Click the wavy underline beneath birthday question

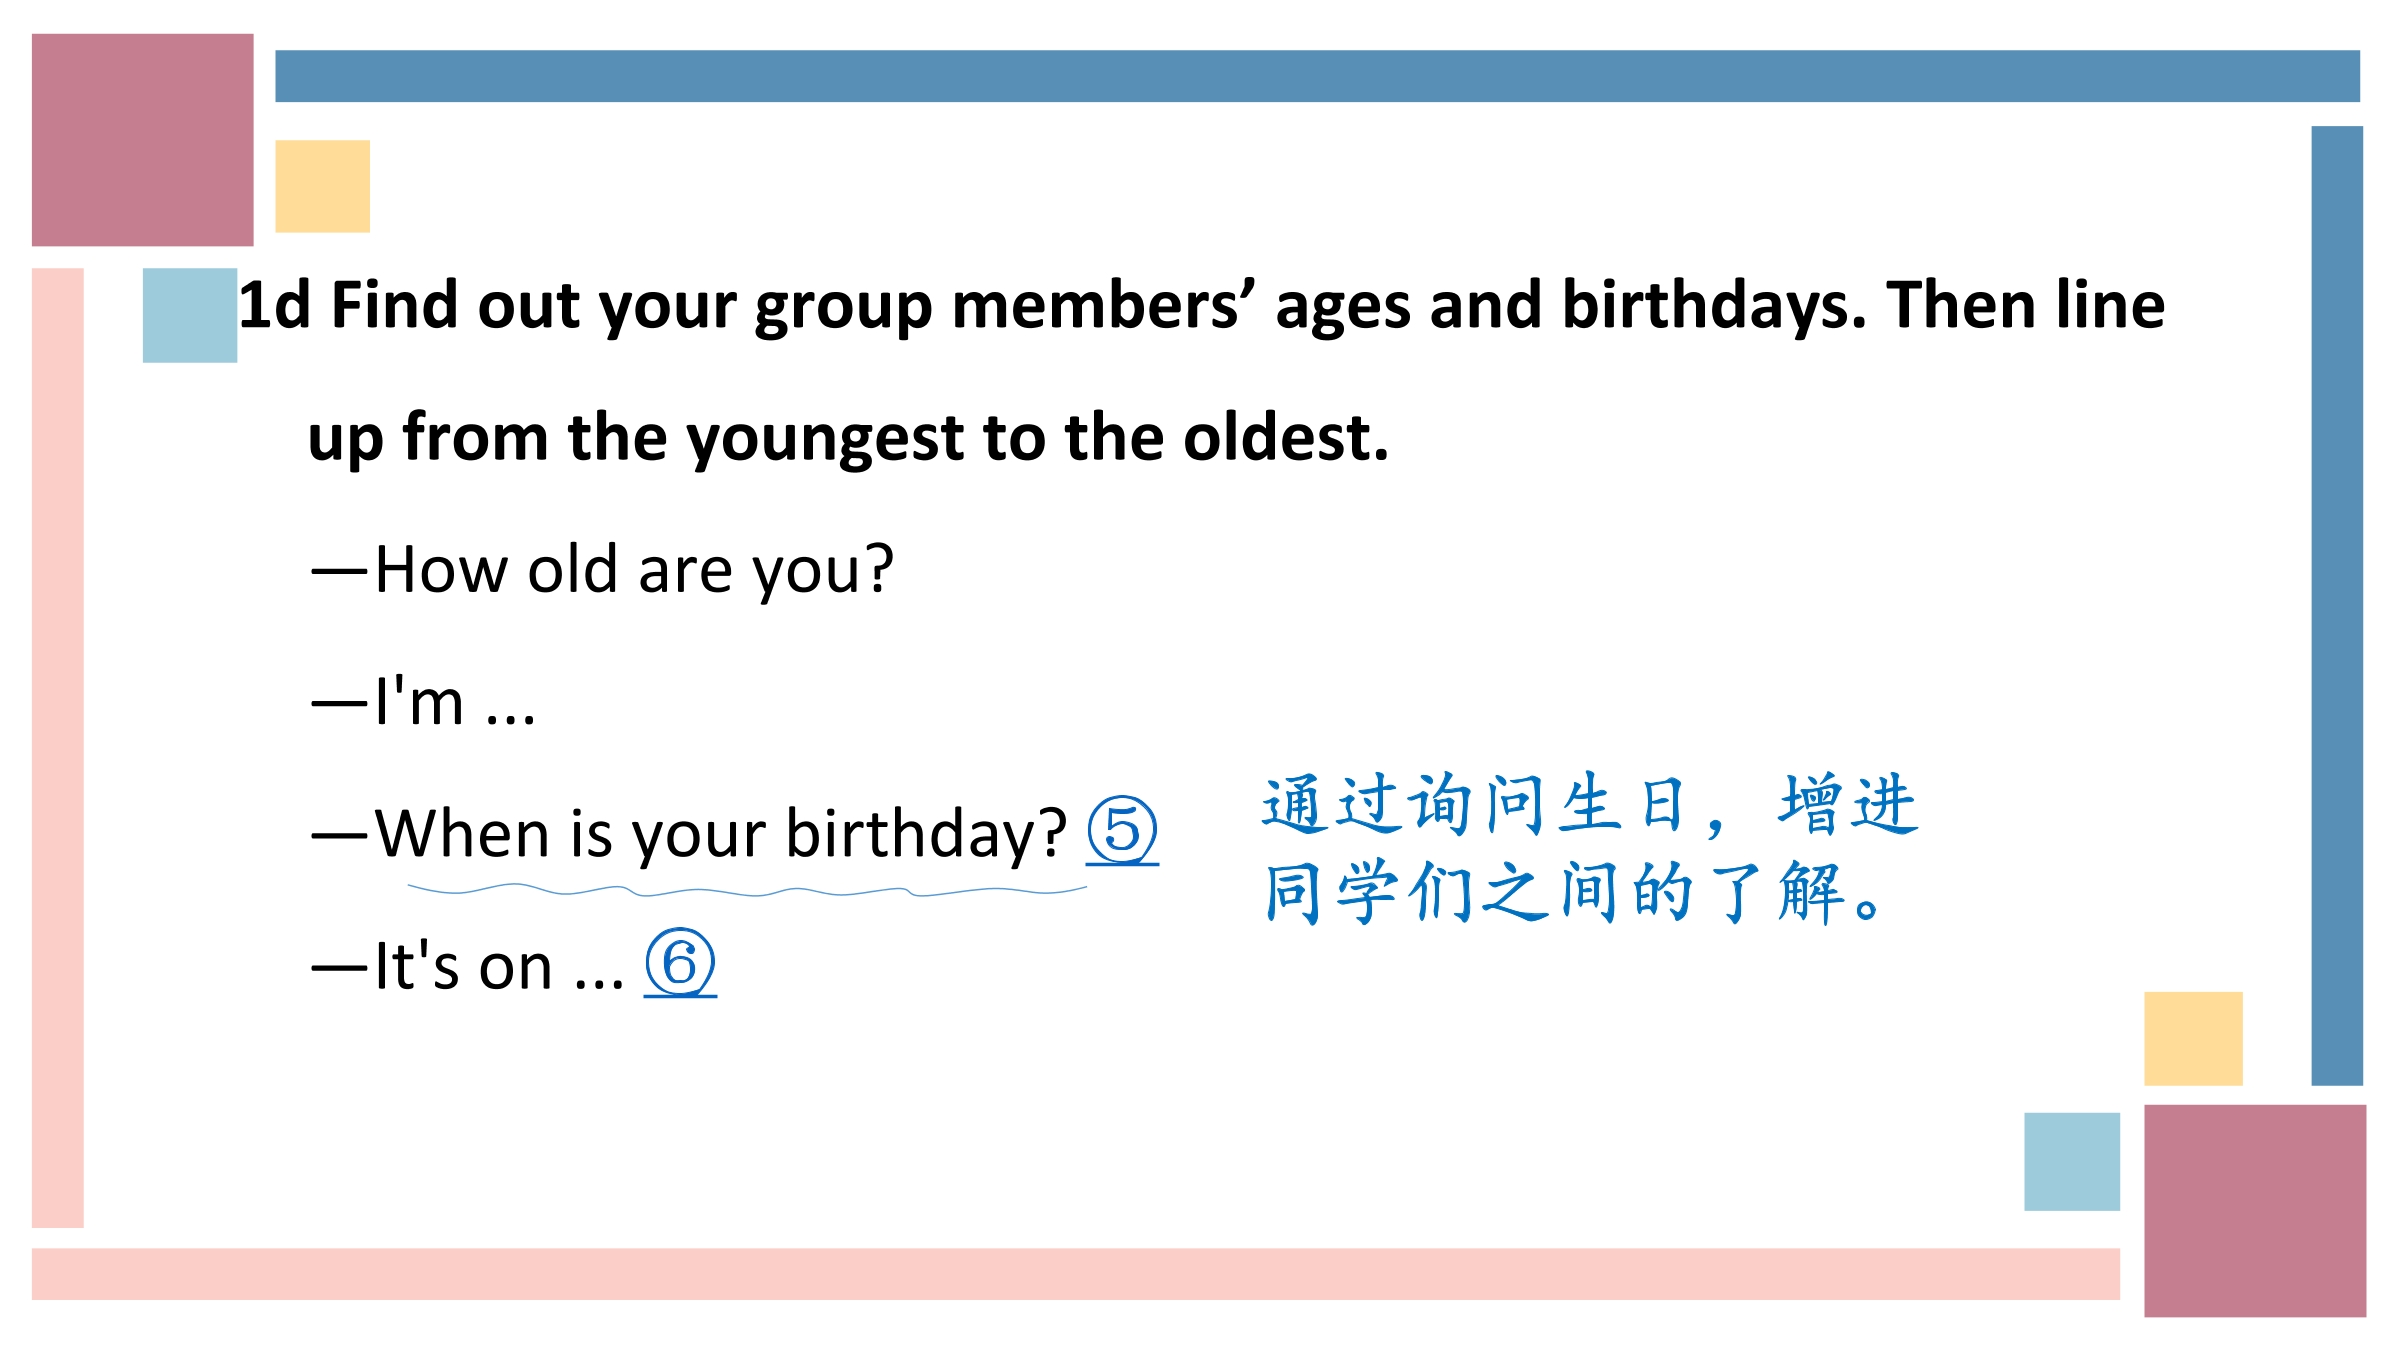click(747, 890)
